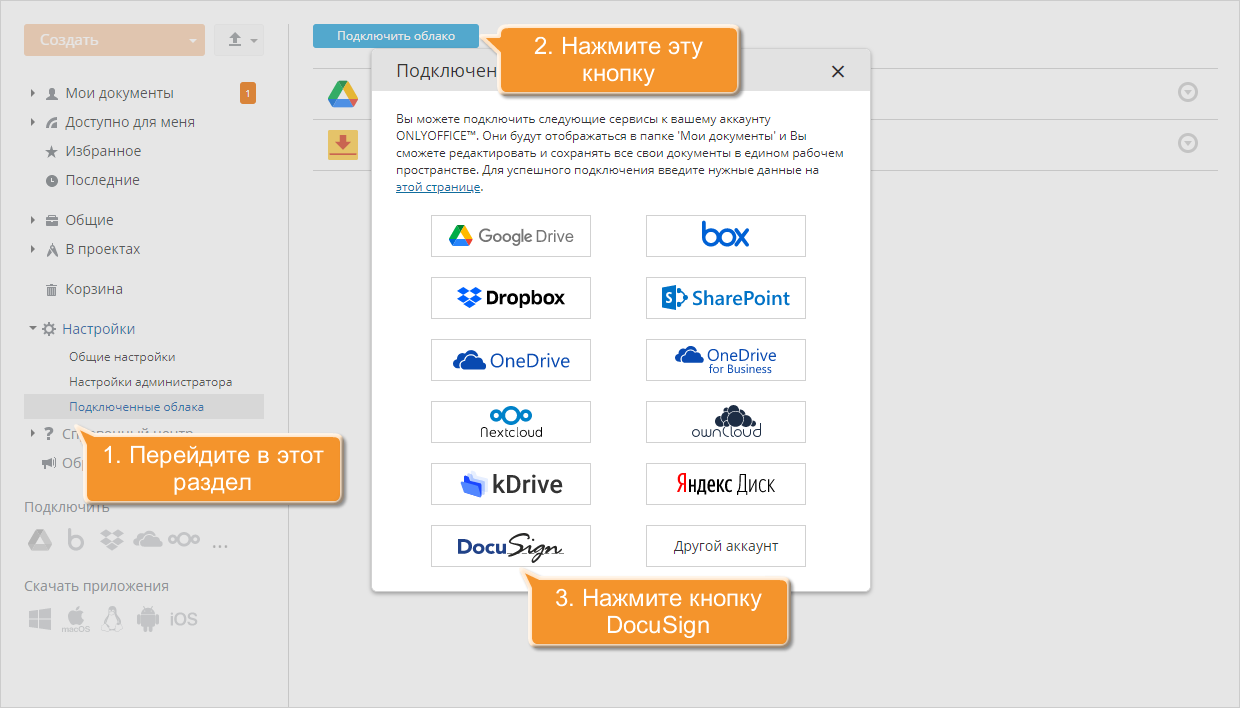The height and width of the screenshot is (708, 1240).
Task: Click the Box icon under Подключить
Action: pos(75,540)
